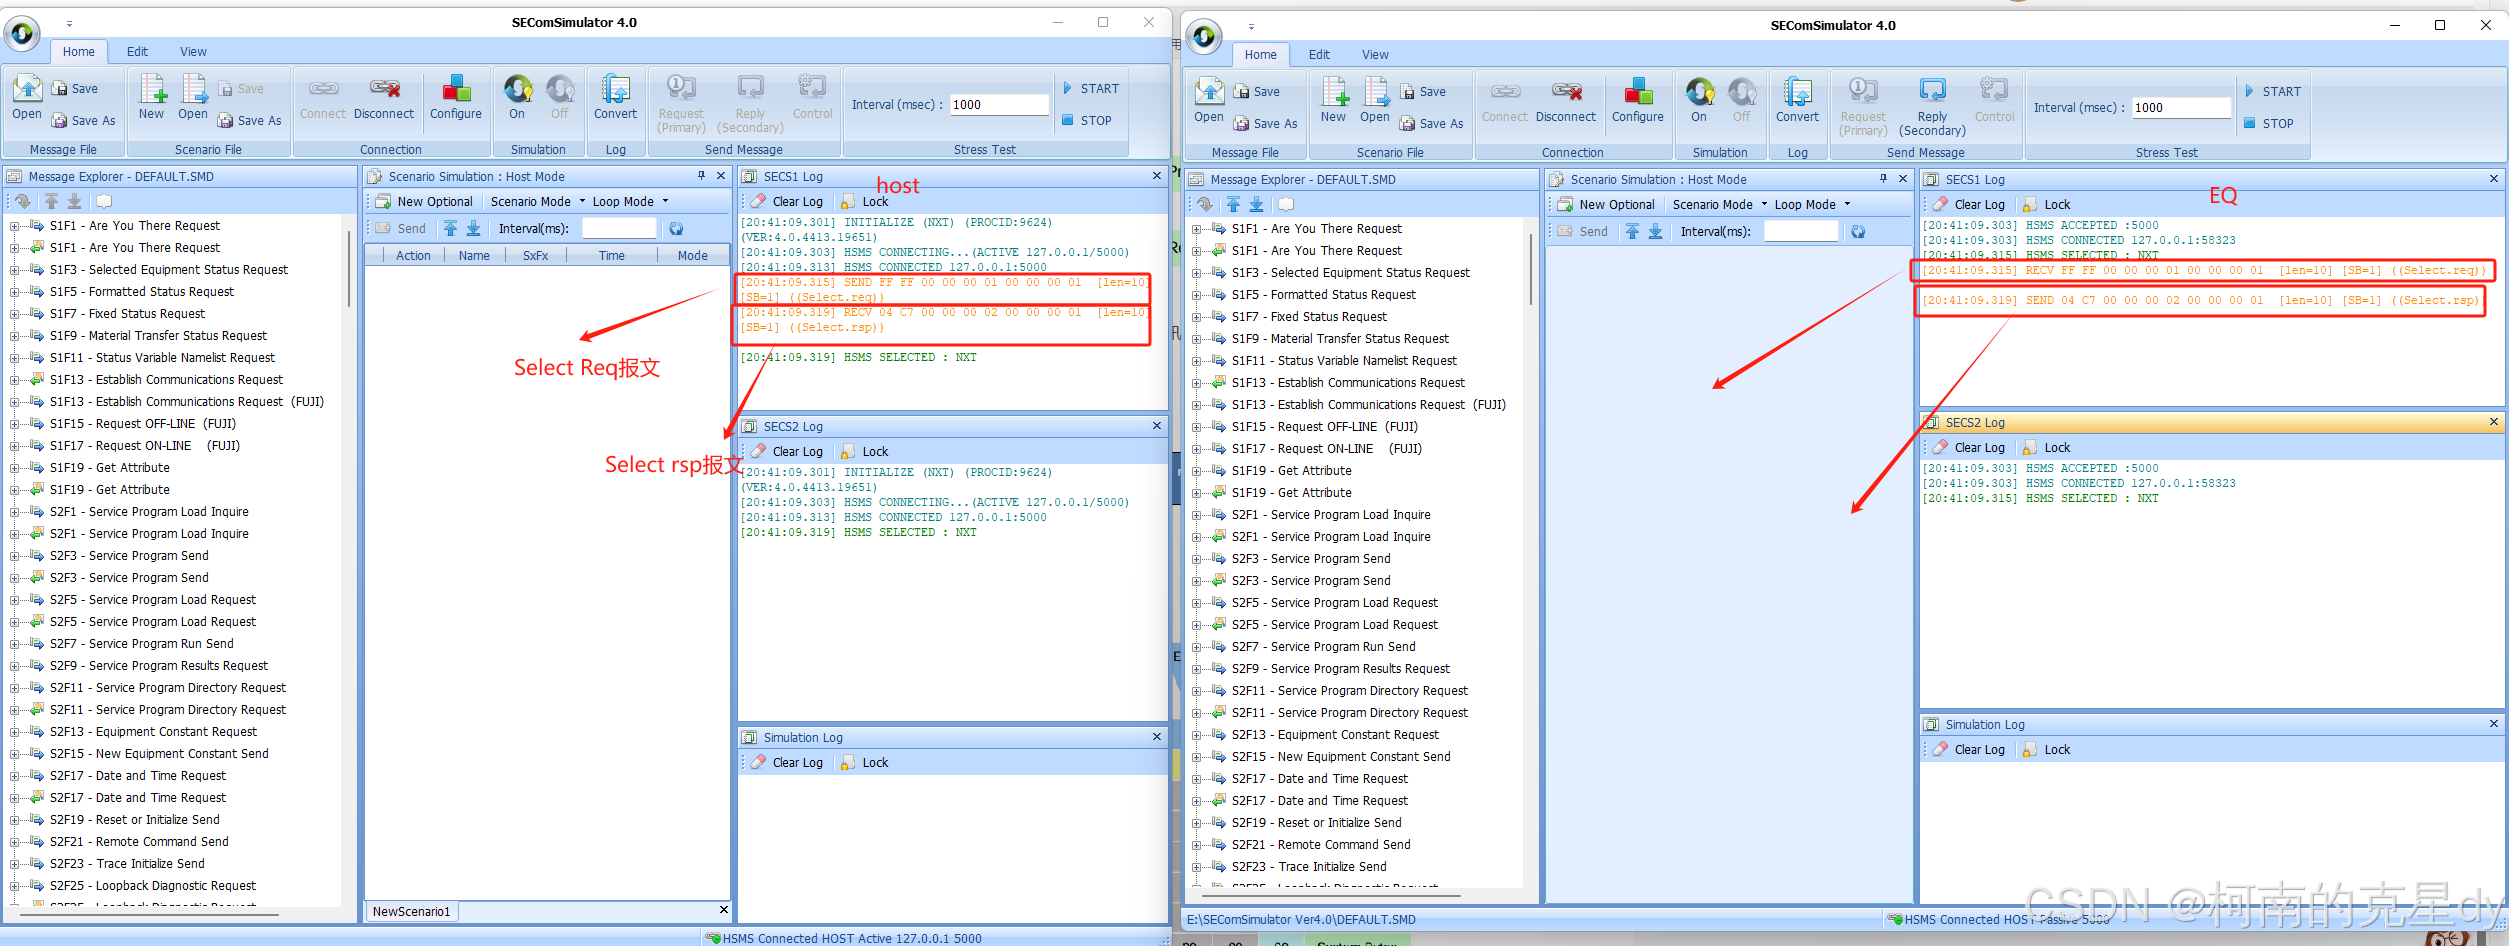Click New scenario icon in left window
Screen dimensions: 2509x946
click(x=151, y=97)
